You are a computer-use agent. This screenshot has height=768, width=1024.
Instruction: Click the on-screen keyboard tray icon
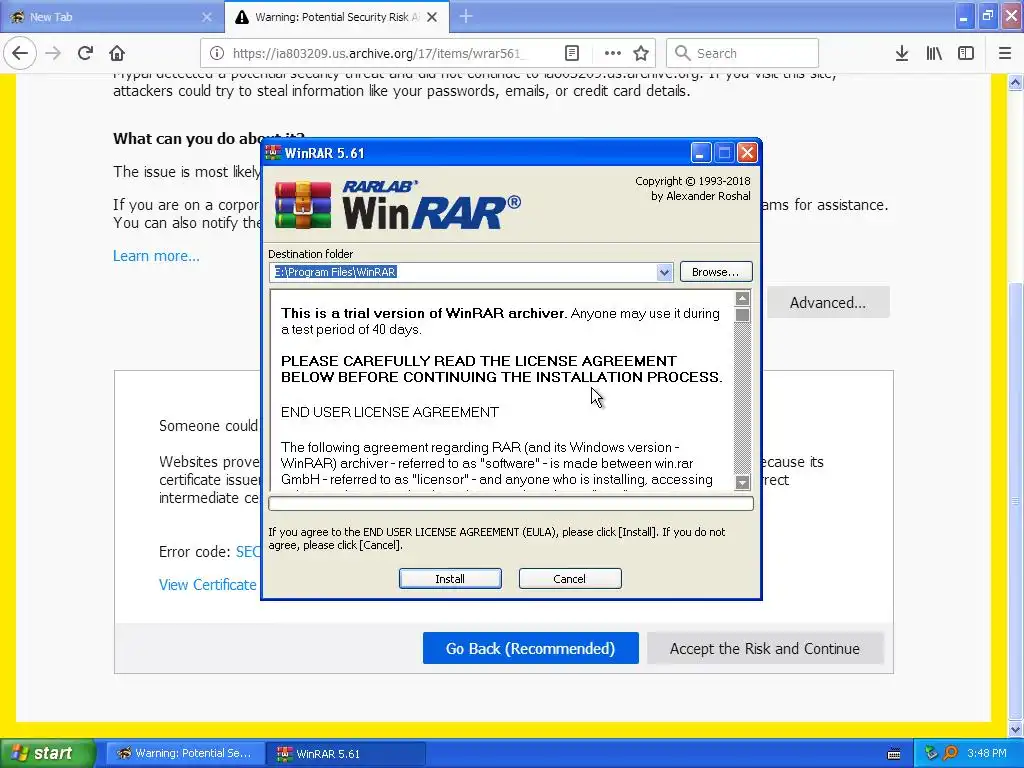point(894,754)
